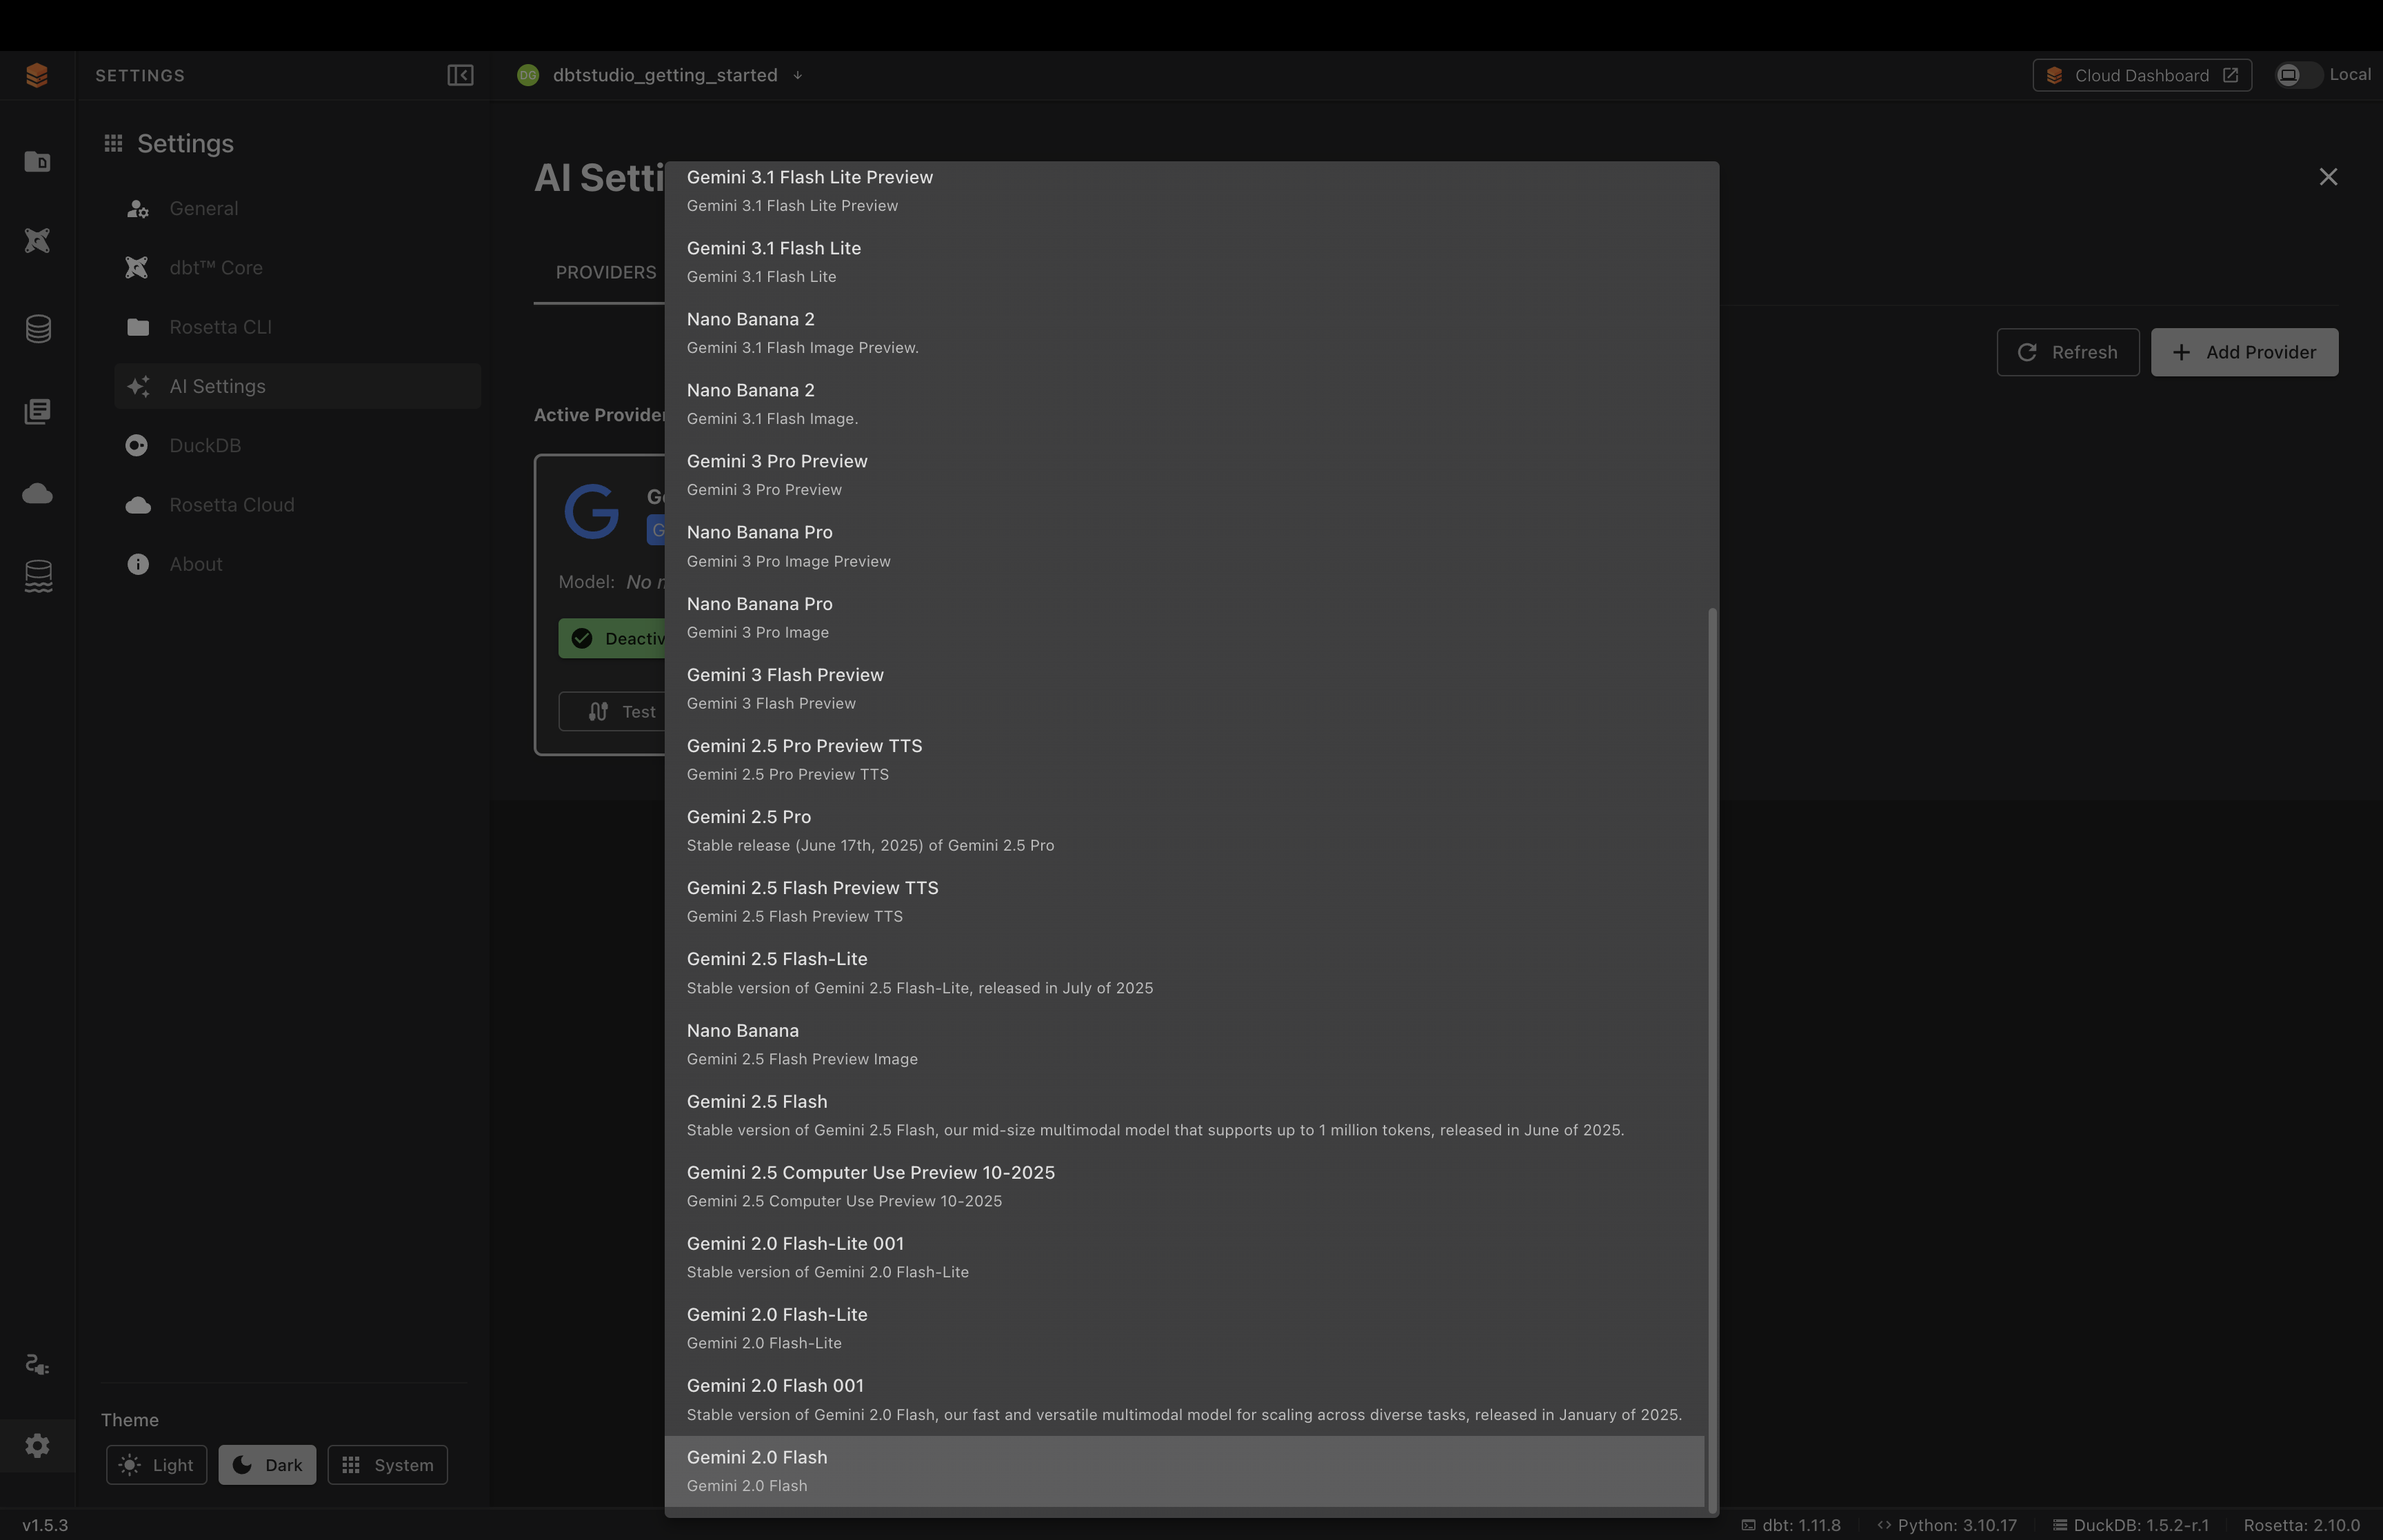Open General settings
The width and height of the screenshot is (2383, 1540).
click(x=297, y=208)
